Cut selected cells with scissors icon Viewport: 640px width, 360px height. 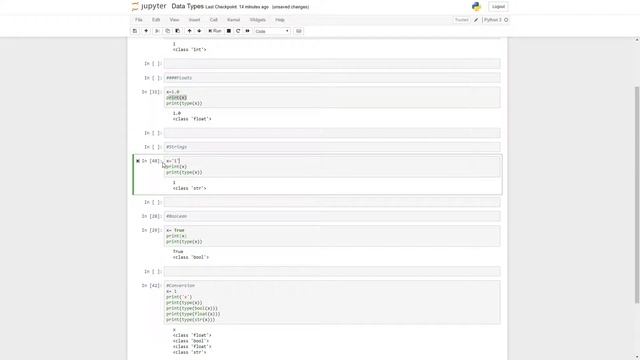point(157,31)
